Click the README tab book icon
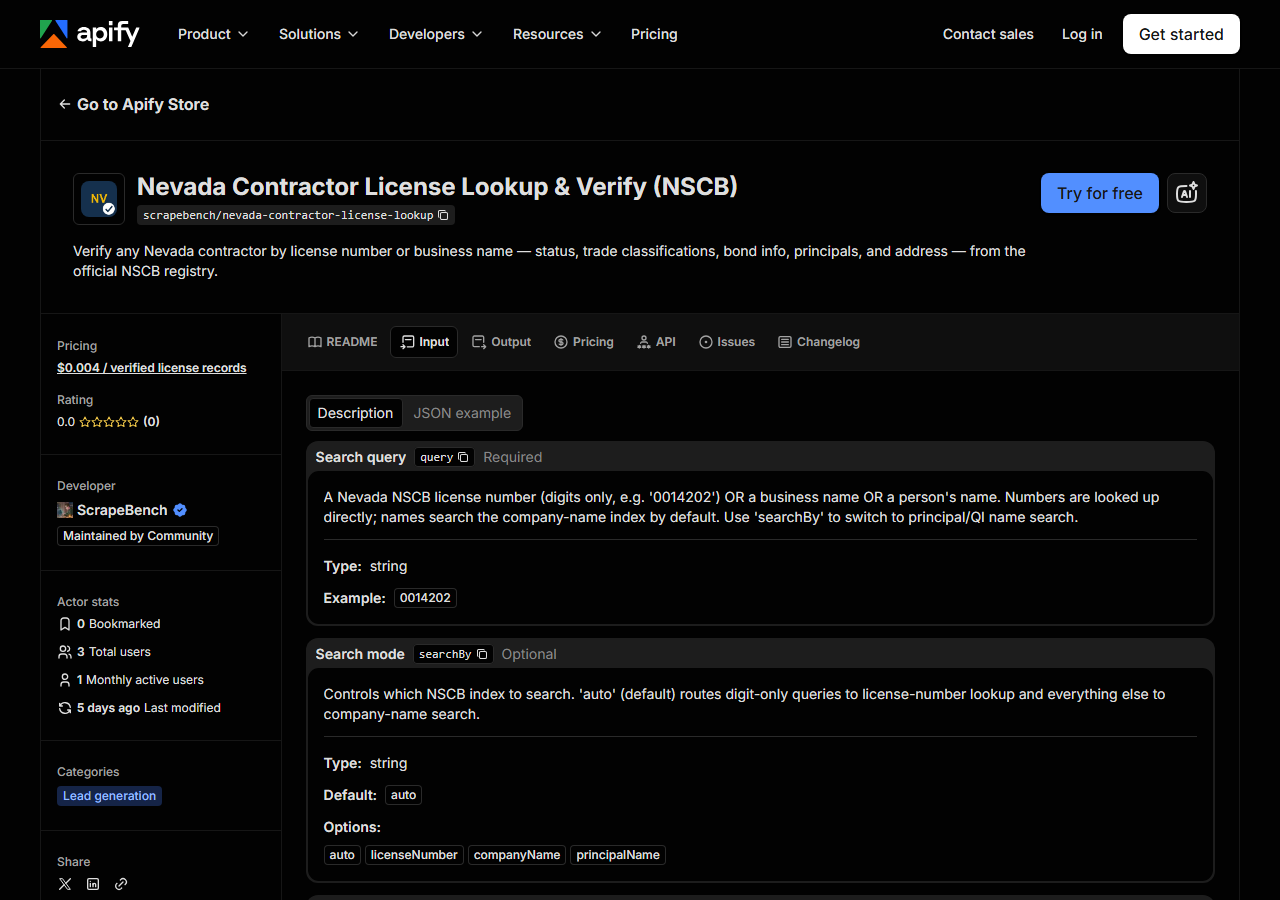Image resolution: width=1280 pixels, height=900 pixels. point(315,342)
